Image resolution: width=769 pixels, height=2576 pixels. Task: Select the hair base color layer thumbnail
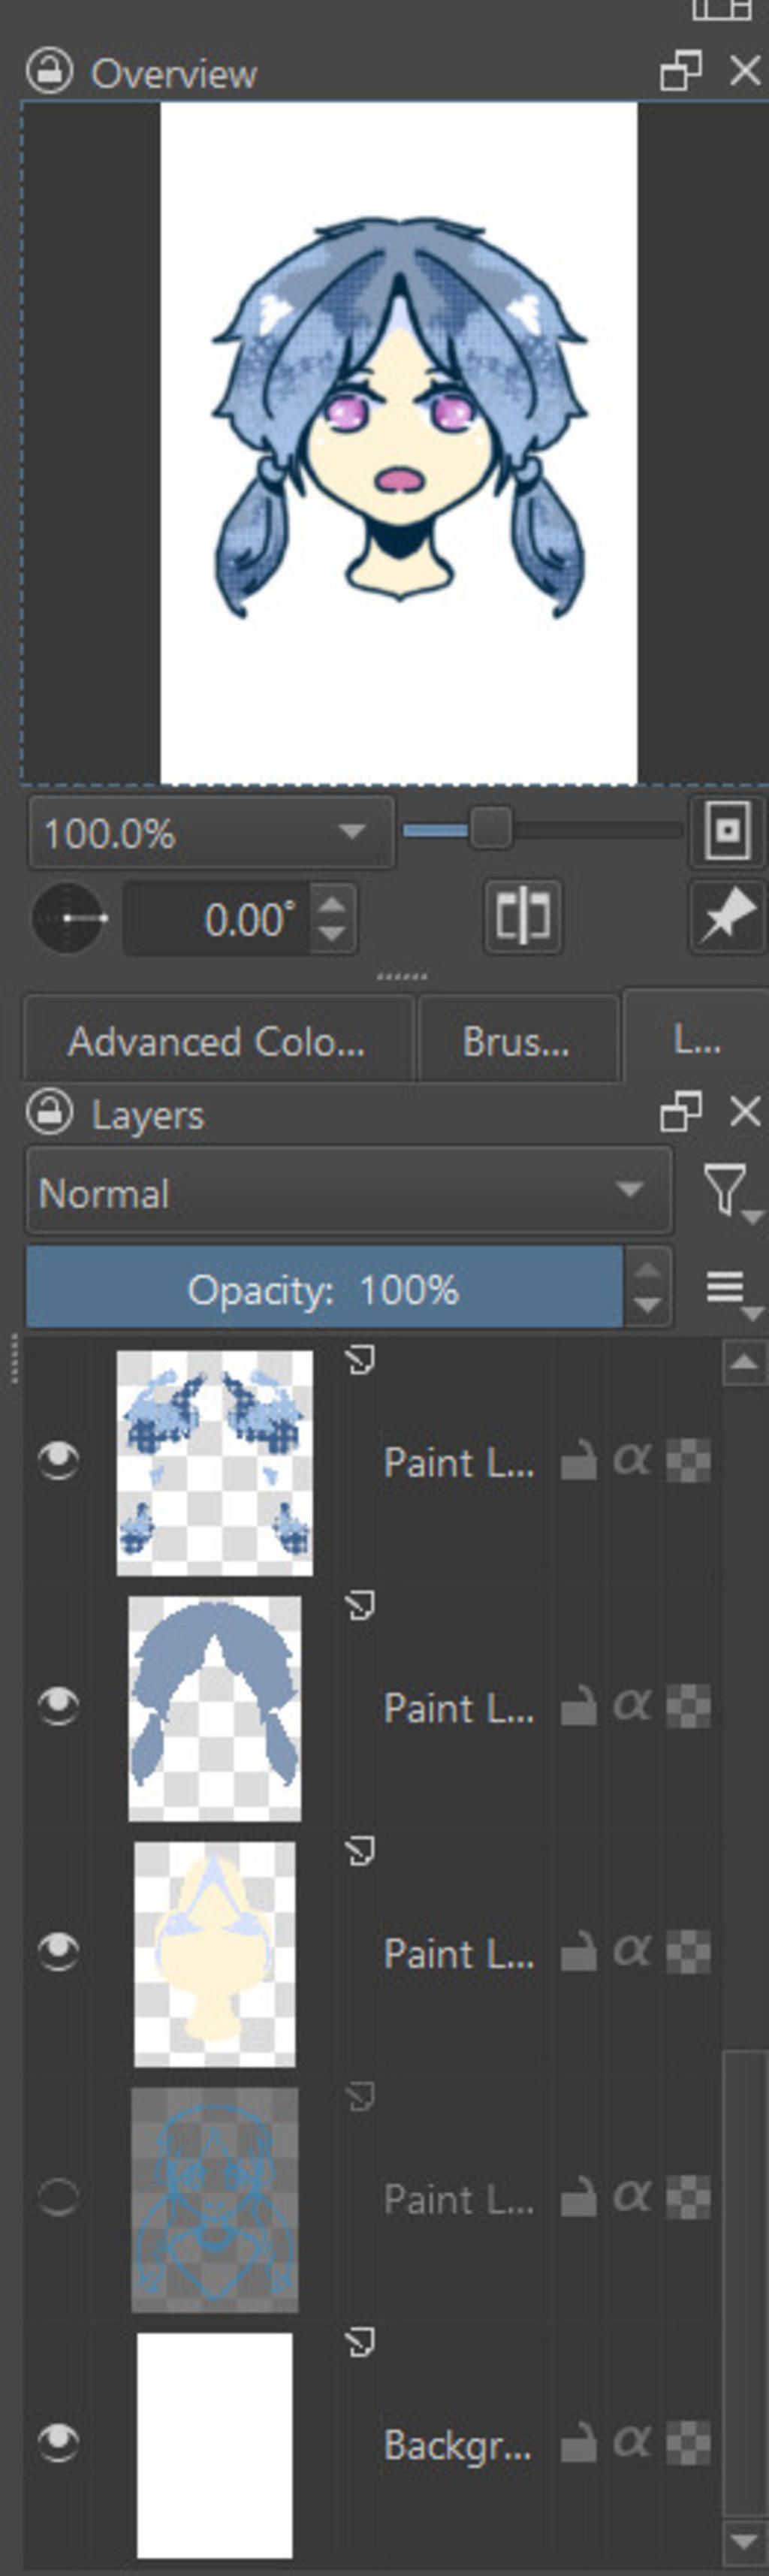click(214, 1707)
